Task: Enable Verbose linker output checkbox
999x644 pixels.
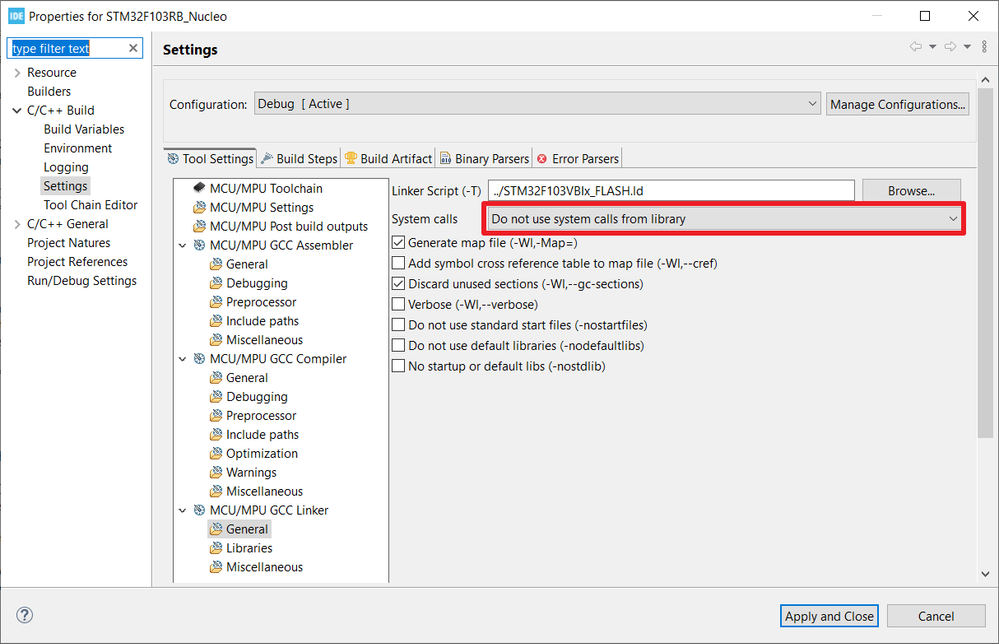Action: point(399,304)
